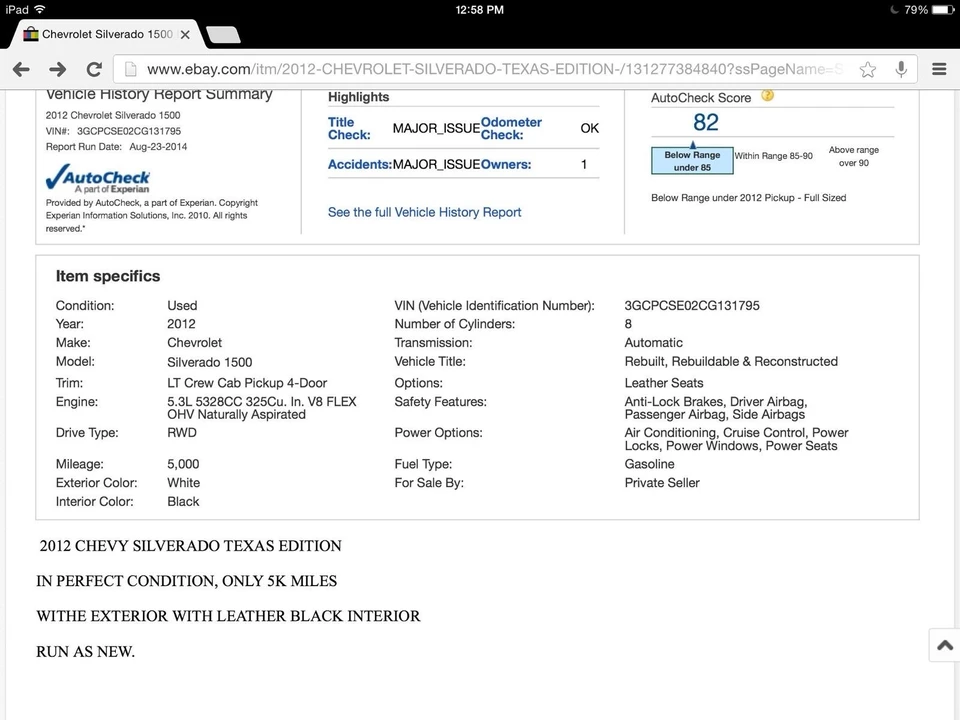Close the Chevrolet Silverado 1500 tab
960x720 pixels.
click(186, 35)
